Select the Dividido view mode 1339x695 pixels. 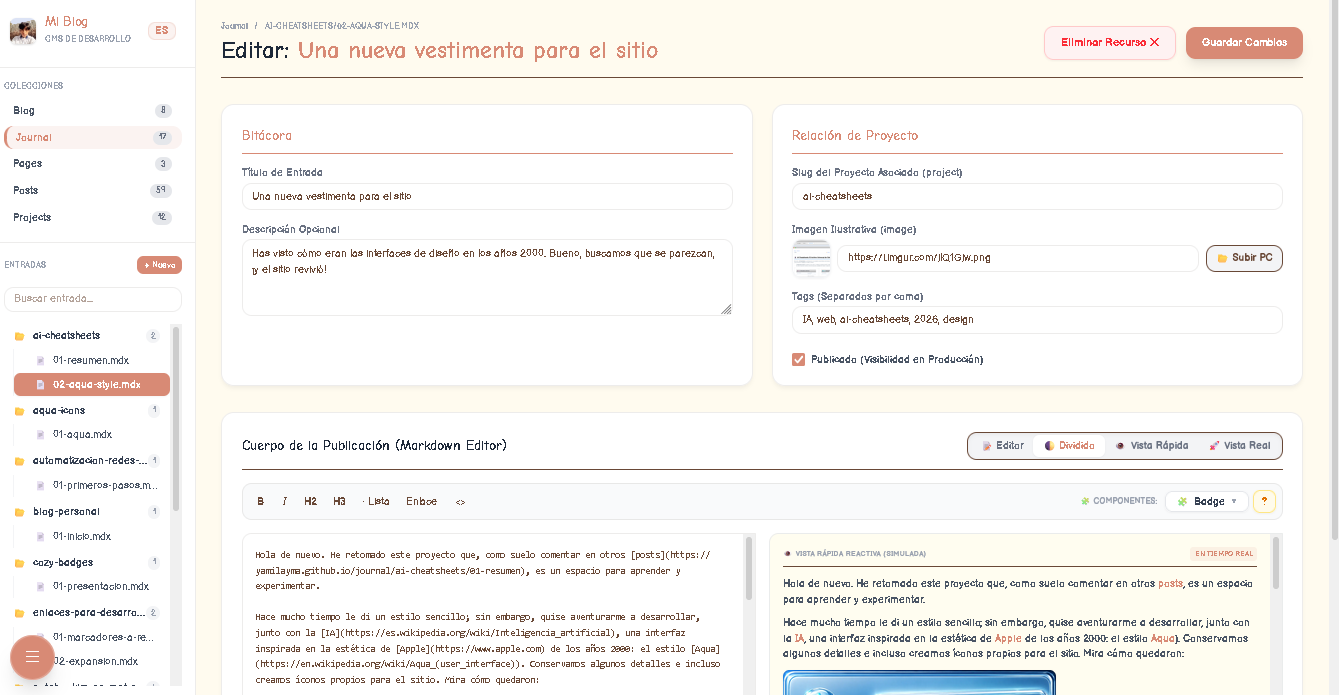point(1070,446)
